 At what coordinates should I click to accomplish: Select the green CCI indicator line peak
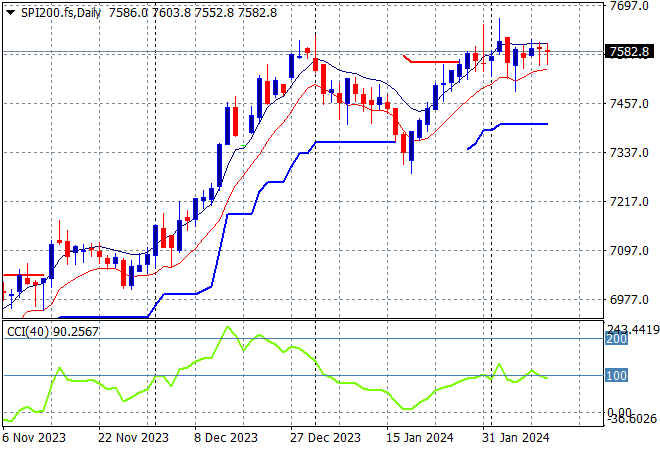(x=228, y=327)
